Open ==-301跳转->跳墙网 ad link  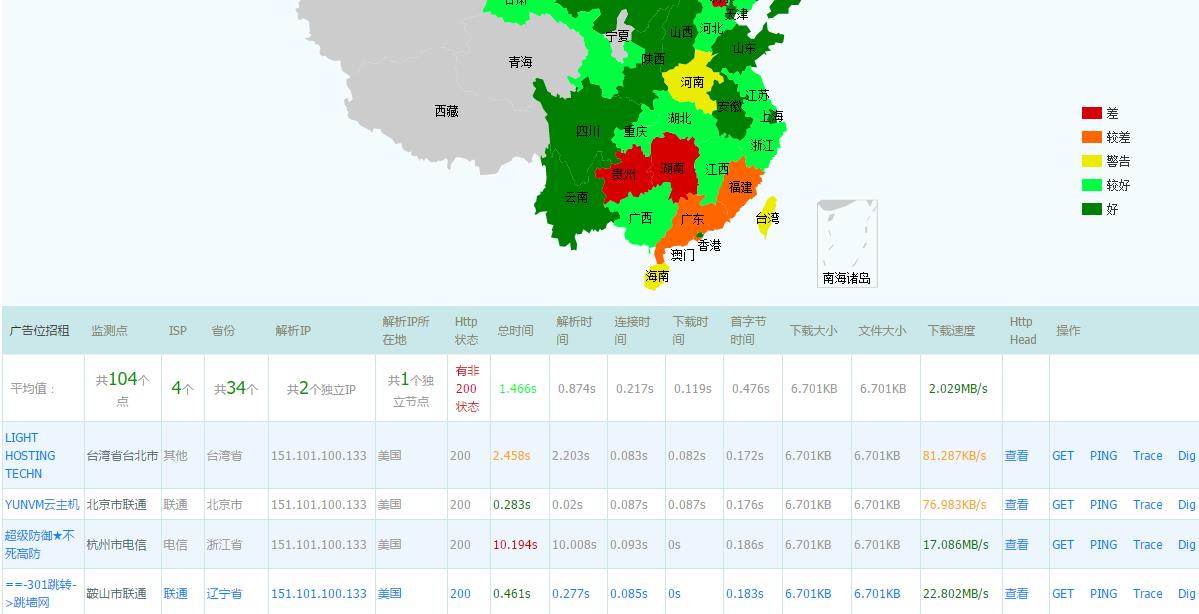(41, 594)
